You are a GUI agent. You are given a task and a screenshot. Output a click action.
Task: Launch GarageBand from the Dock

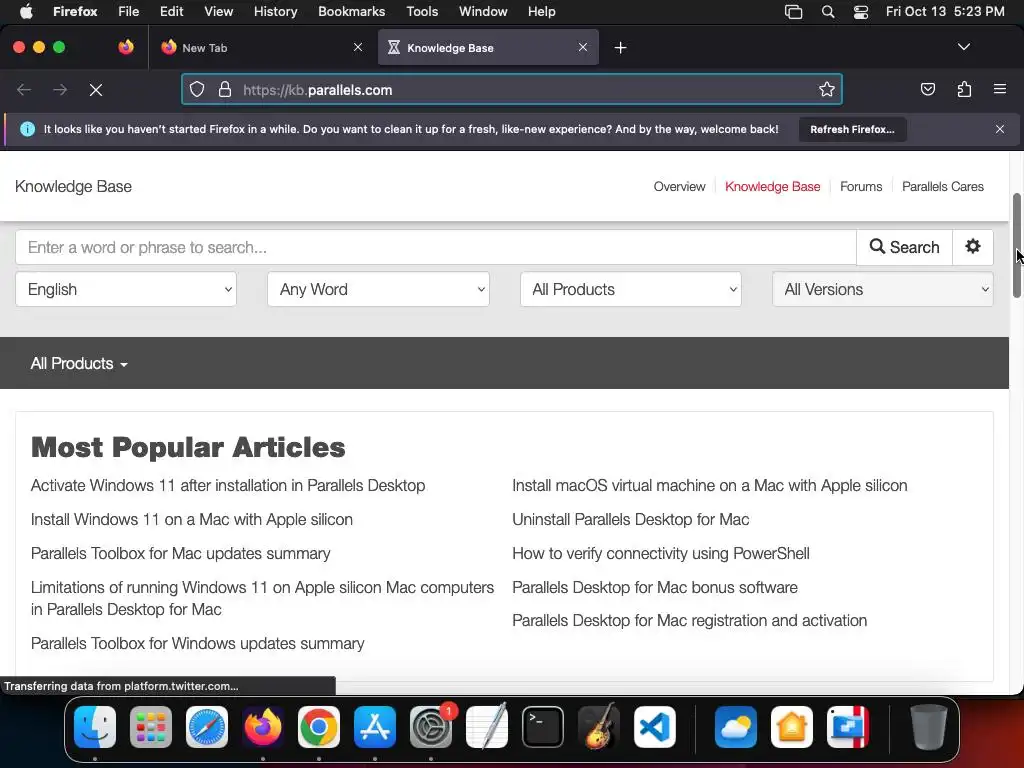tap(599, 727)
